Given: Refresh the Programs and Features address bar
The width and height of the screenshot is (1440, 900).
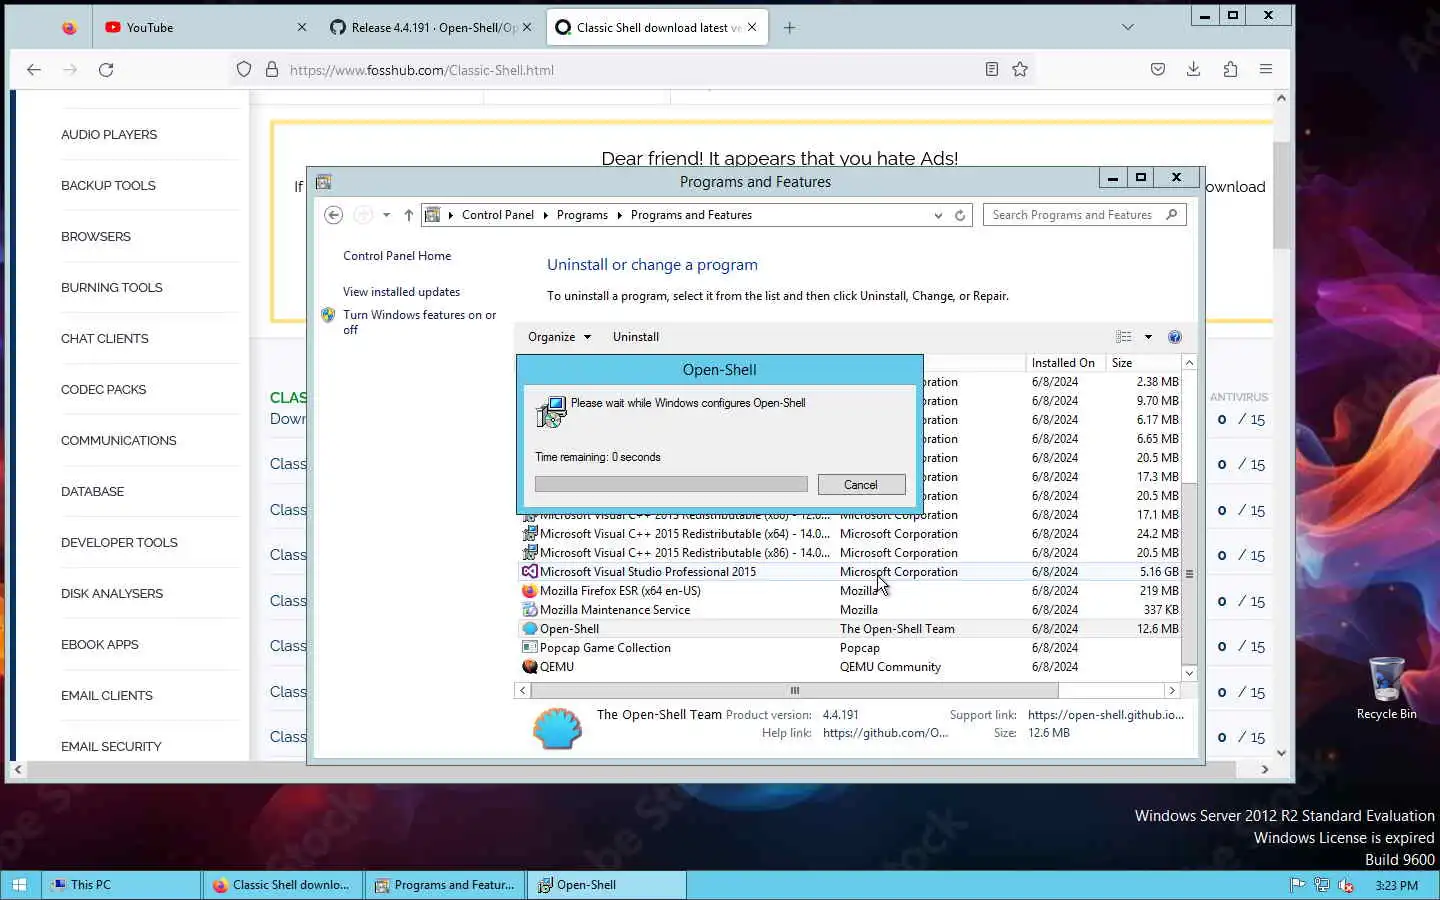Looking at the screenshot, I should click(x=960, y=215).
